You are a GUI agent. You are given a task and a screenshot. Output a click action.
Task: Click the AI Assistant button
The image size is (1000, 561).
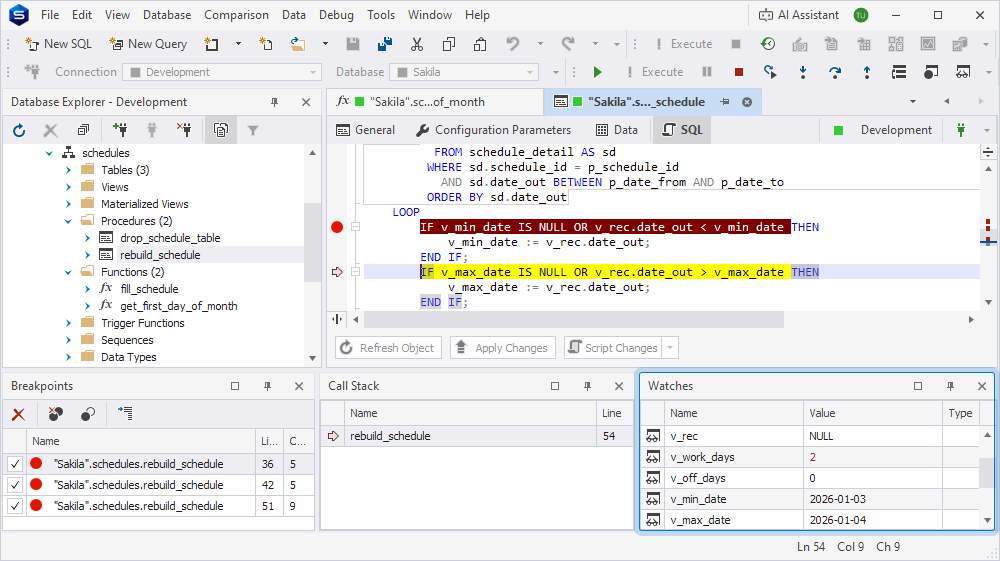click(x=799, y=15)
